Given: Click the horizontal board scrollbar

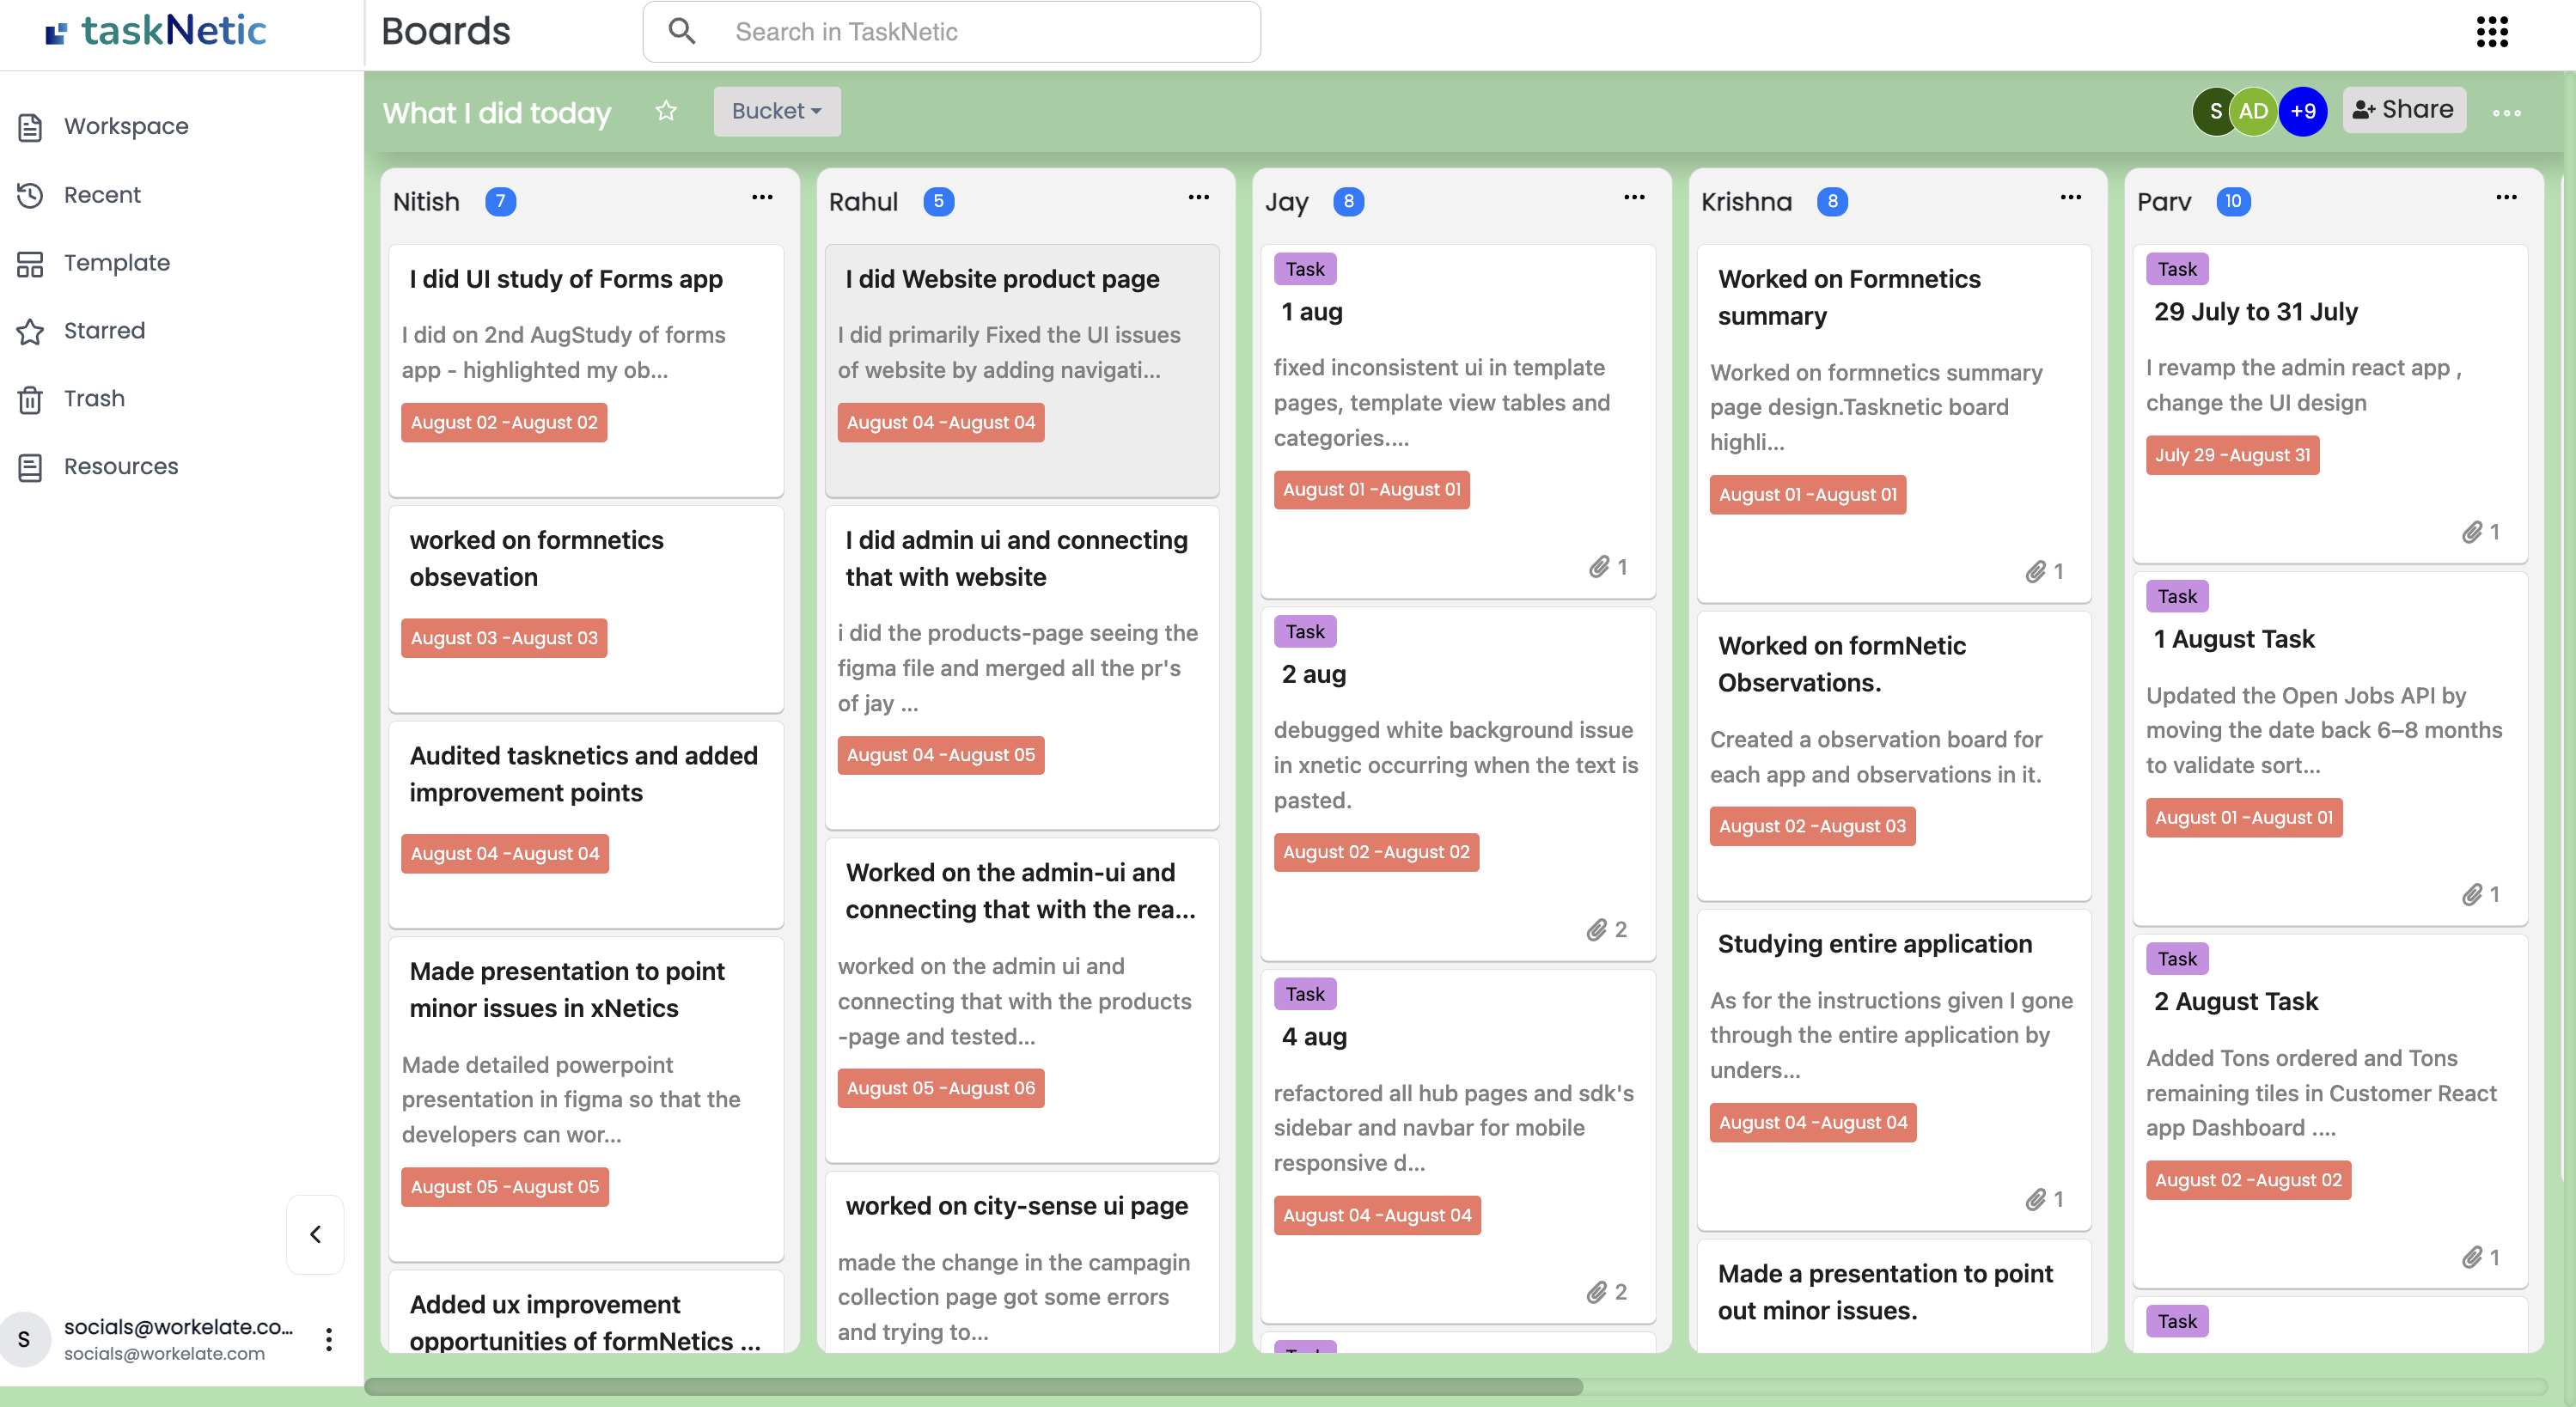Looking at the screenshot, I should click(x=973, y=1386).
